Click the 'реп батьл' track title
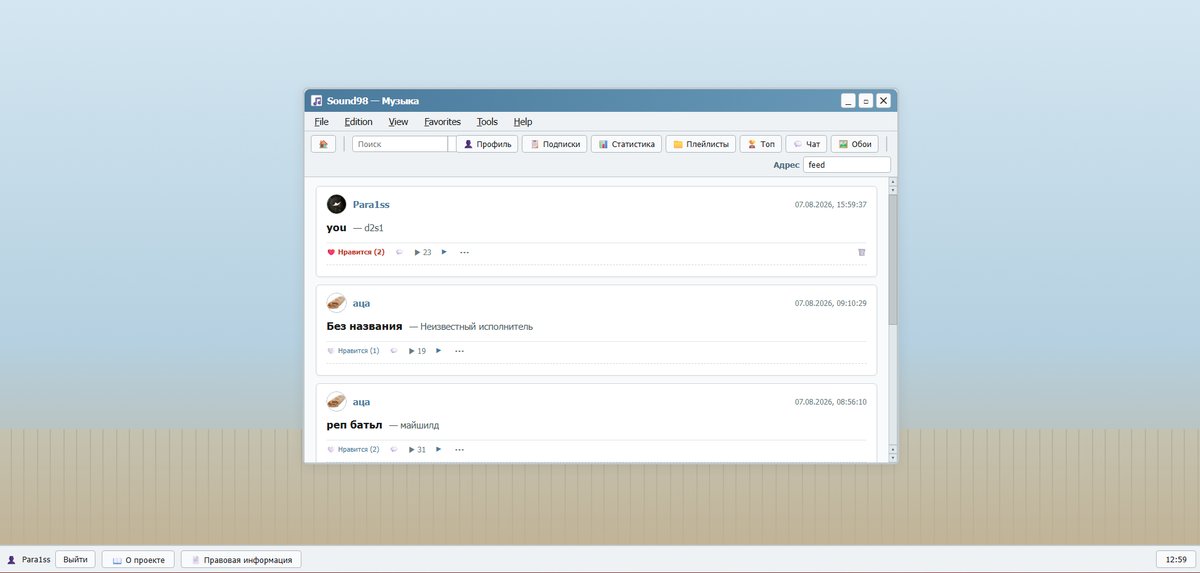 354,425
